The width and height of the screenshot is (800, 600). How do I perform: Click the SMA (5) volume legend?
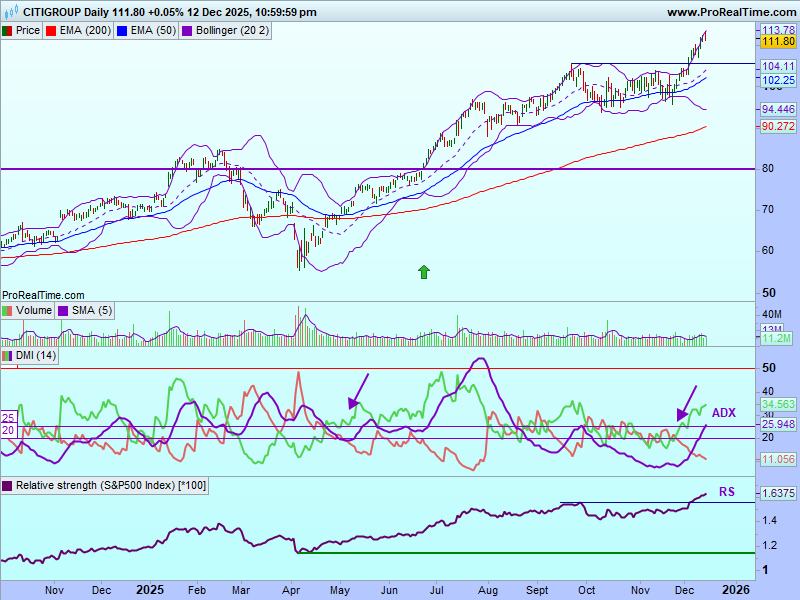click(x=91, y=311)
